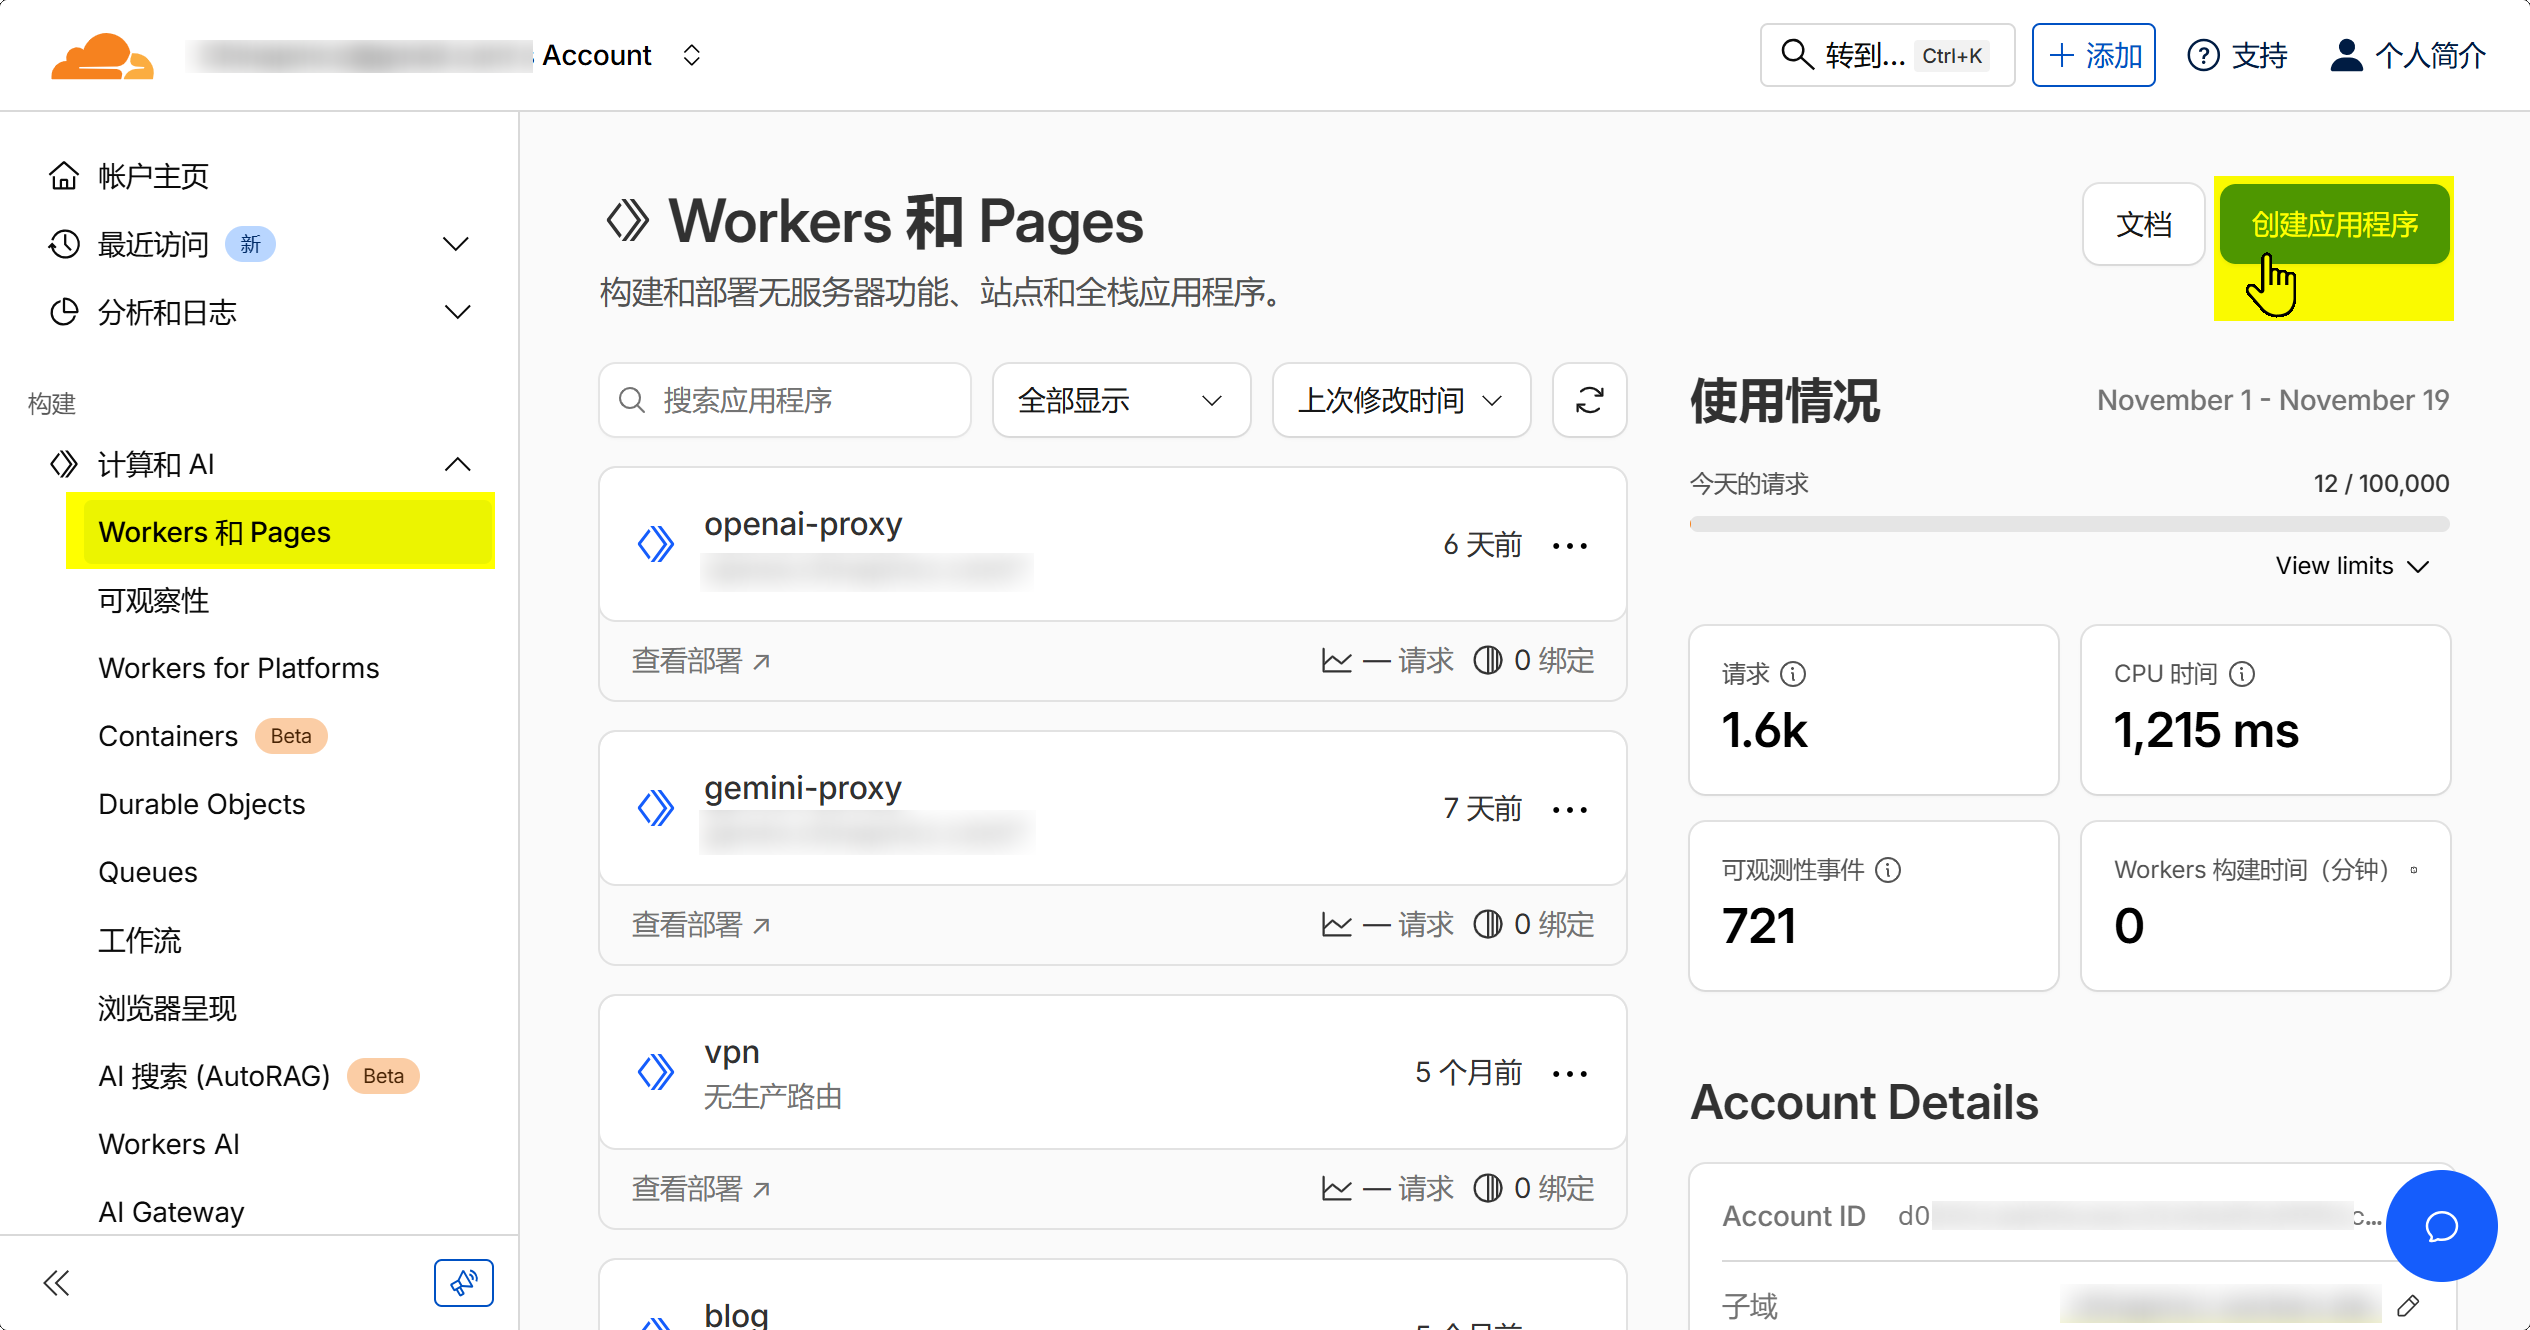Click the refresh applications list icon
2530x1330 pixels.
[x=1589, y=401]
